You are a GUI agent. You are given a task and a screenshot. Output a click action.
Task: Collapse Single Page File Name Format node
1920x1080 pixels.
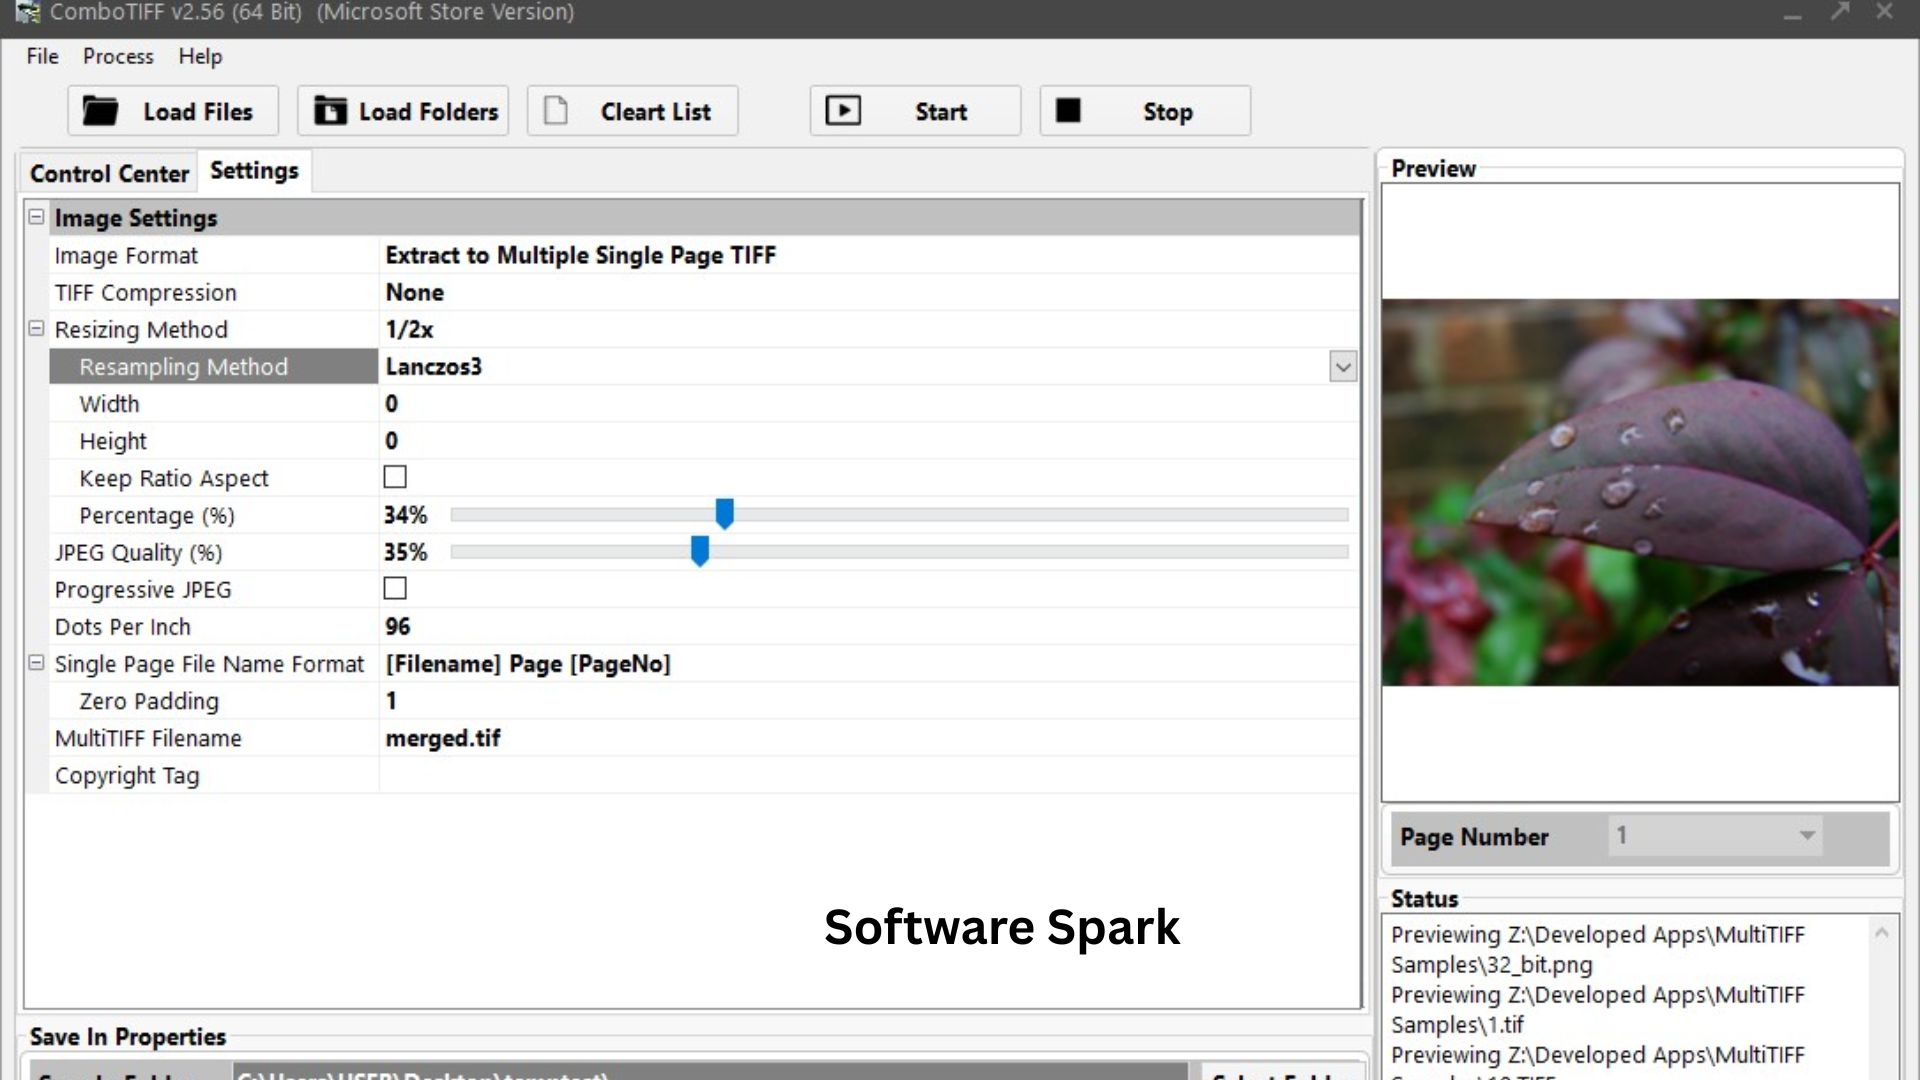tap(36, 662)
